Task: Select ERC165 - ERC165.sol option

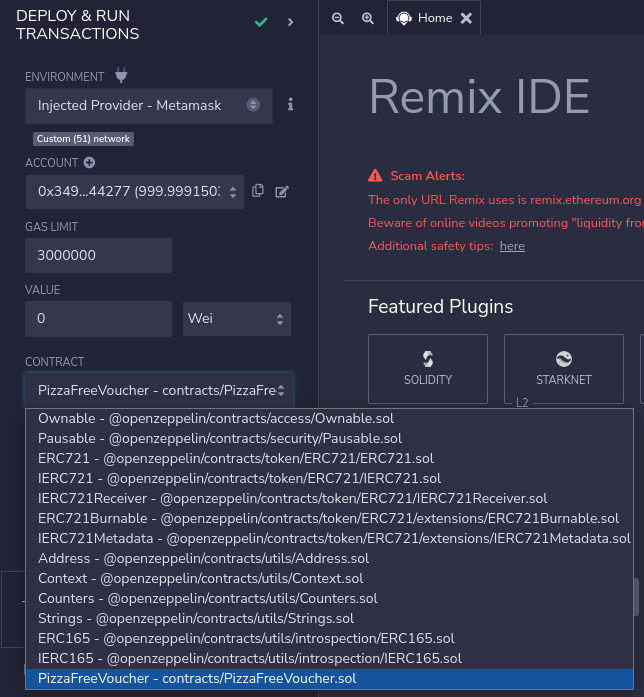Action: pyautogui.click(x=329, y=638)
